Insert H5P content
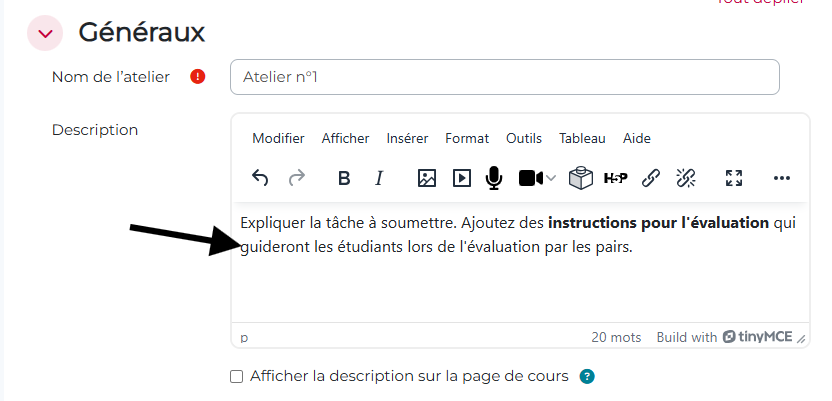 coord(616,178)
